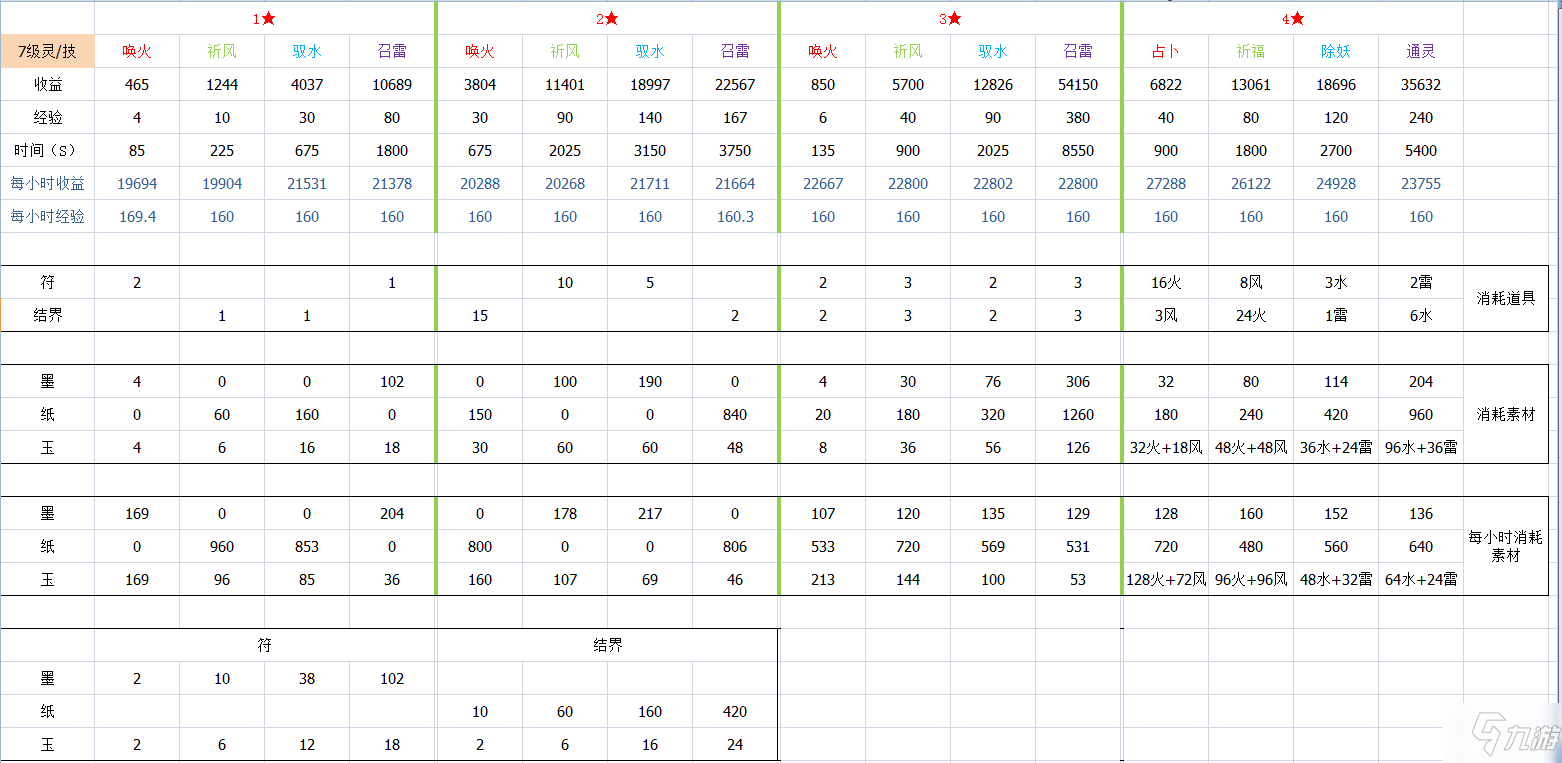Click the 经验 row label
Image resolution: width=1562 pixels, height=763 pixels.
48,118
